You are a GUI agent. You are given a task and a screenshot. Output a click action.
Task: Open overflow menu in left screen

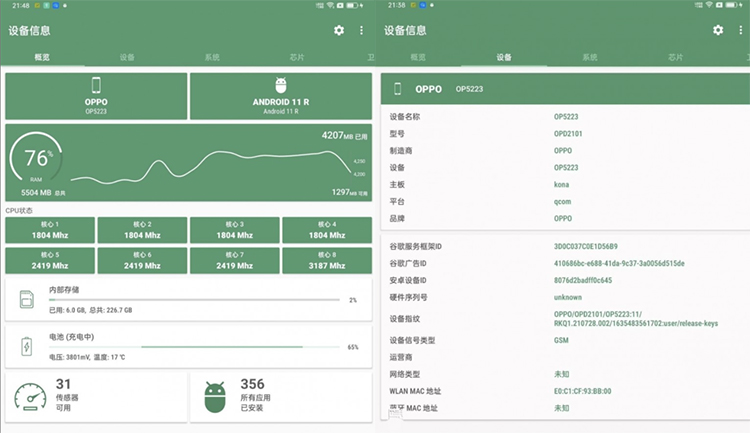[x=361, y=31]
